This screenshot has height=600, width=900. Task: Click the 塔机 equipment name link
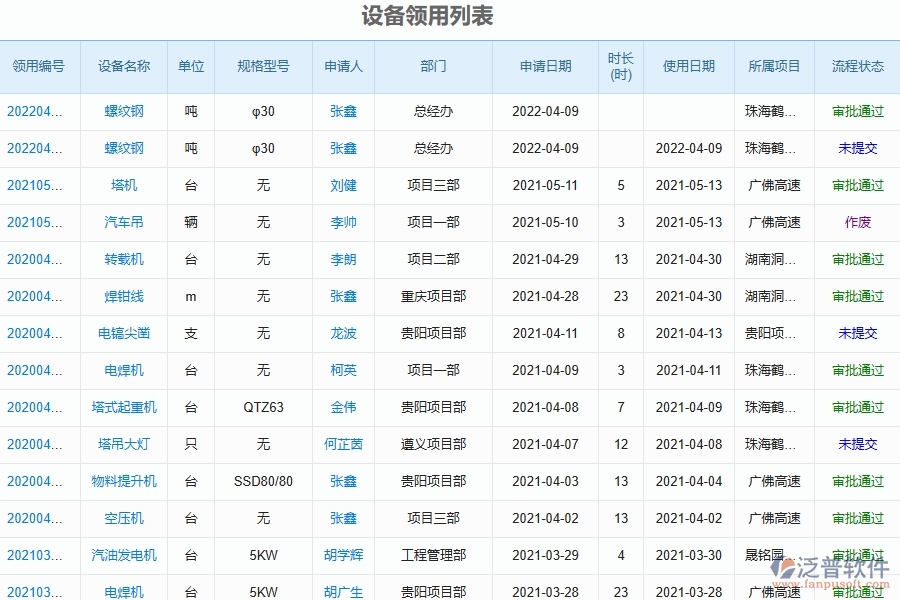(x=124, y=186)
